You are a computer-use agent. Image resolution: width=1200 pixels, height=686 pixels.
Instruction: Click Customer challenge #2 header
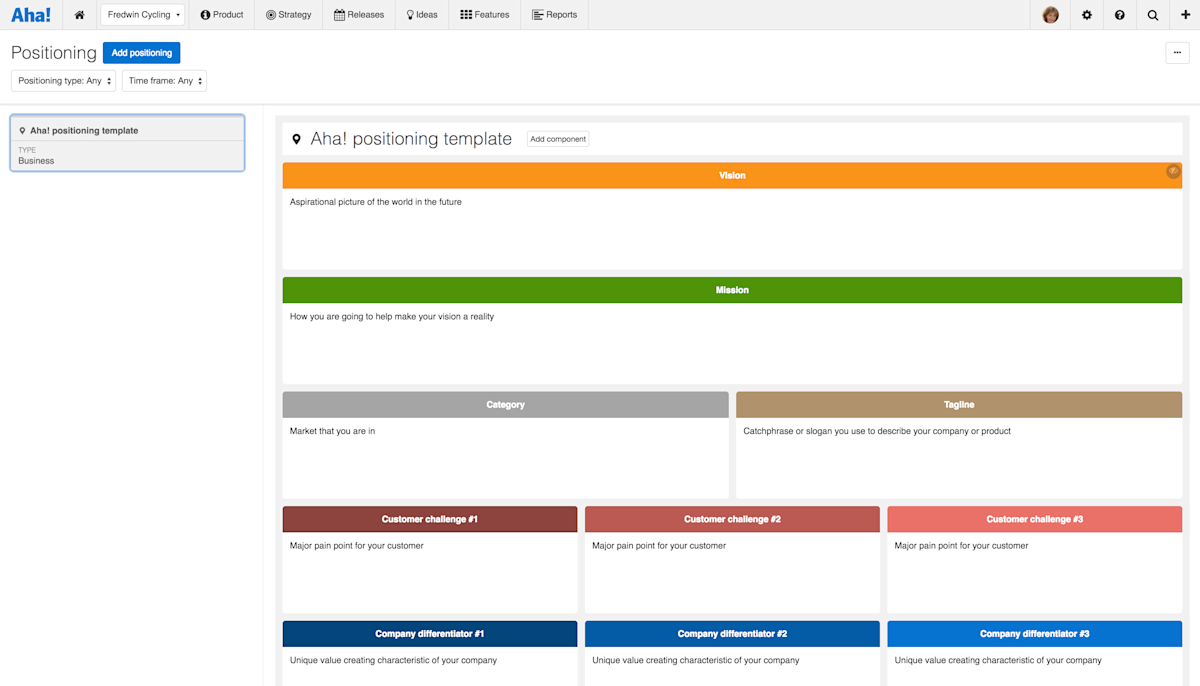point(732,519)
